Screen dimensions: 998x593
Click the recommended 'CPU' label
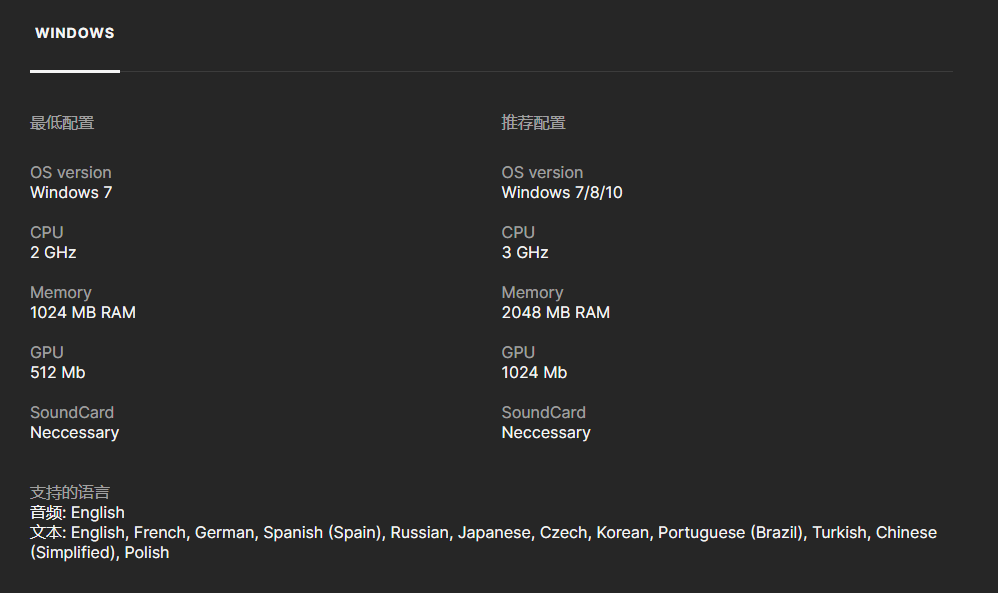(x=518, y=232)
